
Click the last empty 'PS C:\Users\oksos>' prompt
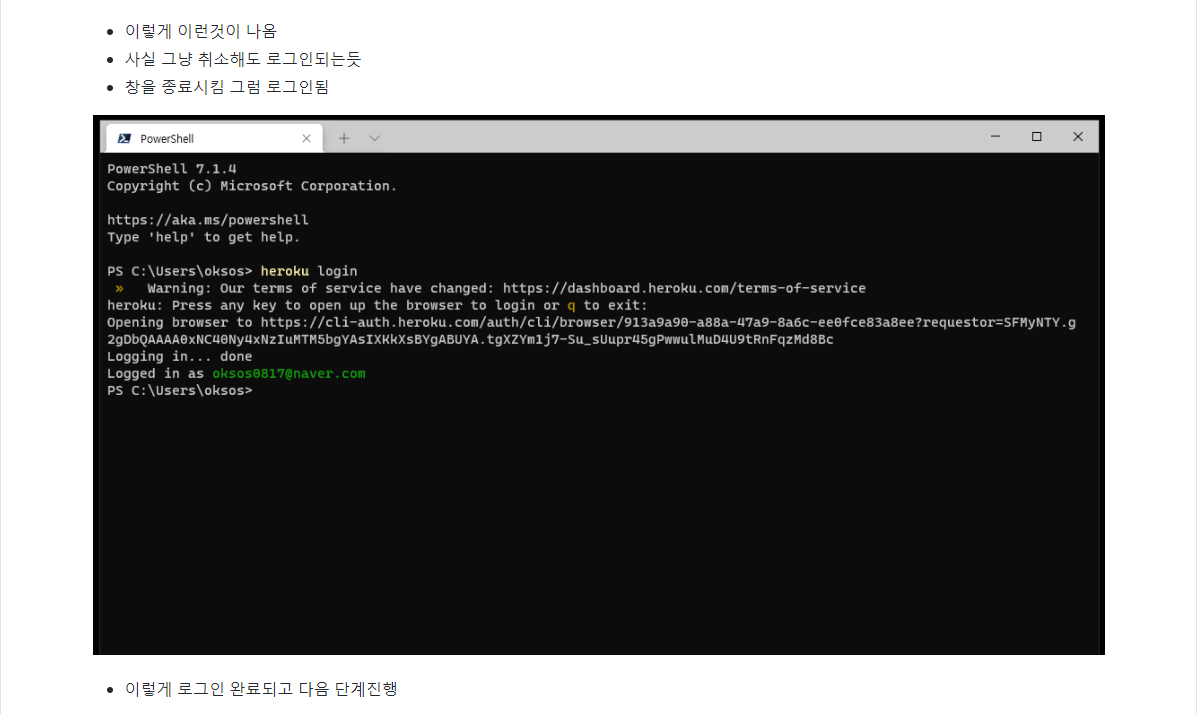(179, 390)
